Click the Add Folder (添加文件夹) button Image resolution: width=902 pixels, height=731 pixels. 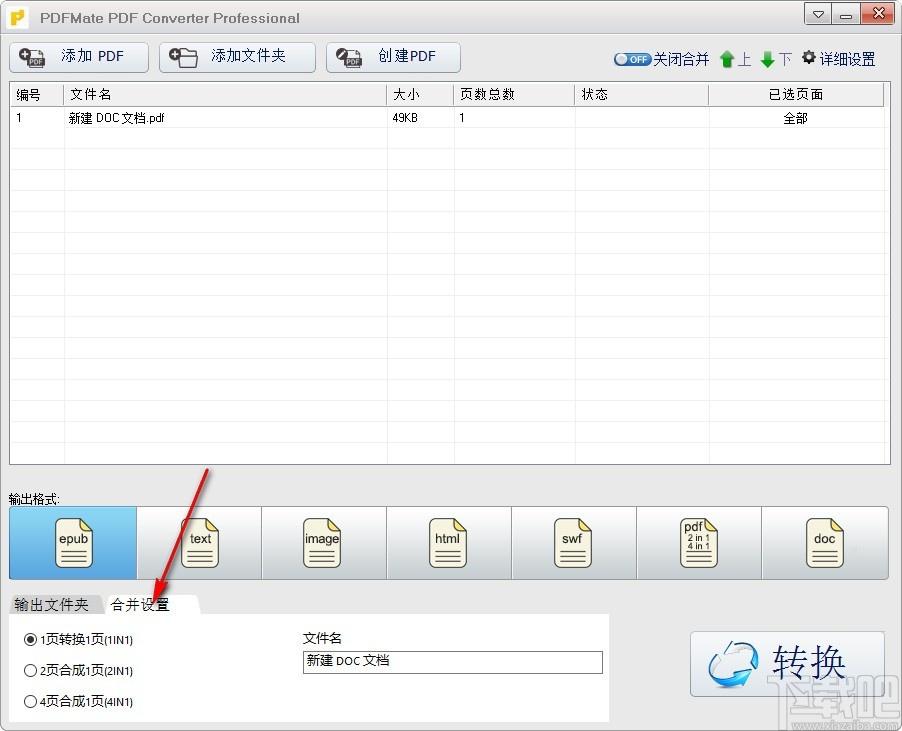(x=237, y=58)
